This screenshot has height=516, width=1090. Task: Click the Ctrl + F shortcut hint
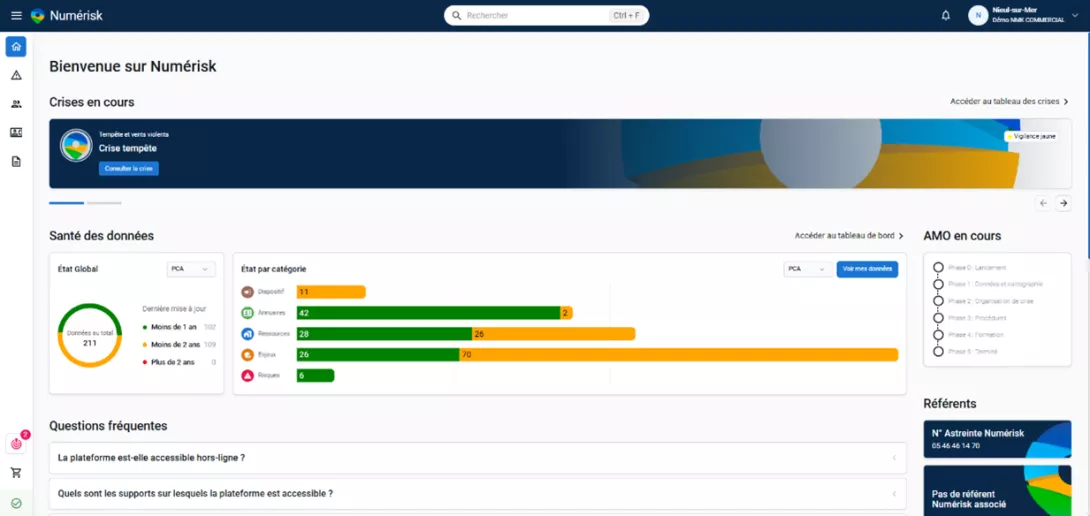[626, 15]
